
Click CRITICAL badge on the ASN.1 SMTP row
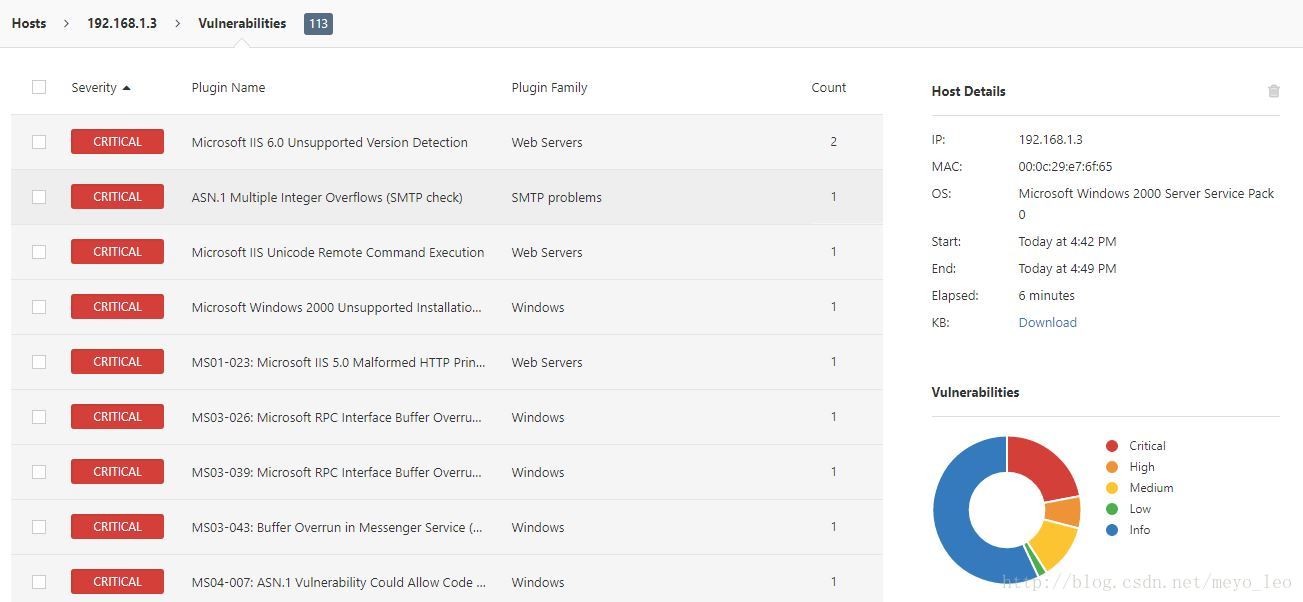pos(117,197)
